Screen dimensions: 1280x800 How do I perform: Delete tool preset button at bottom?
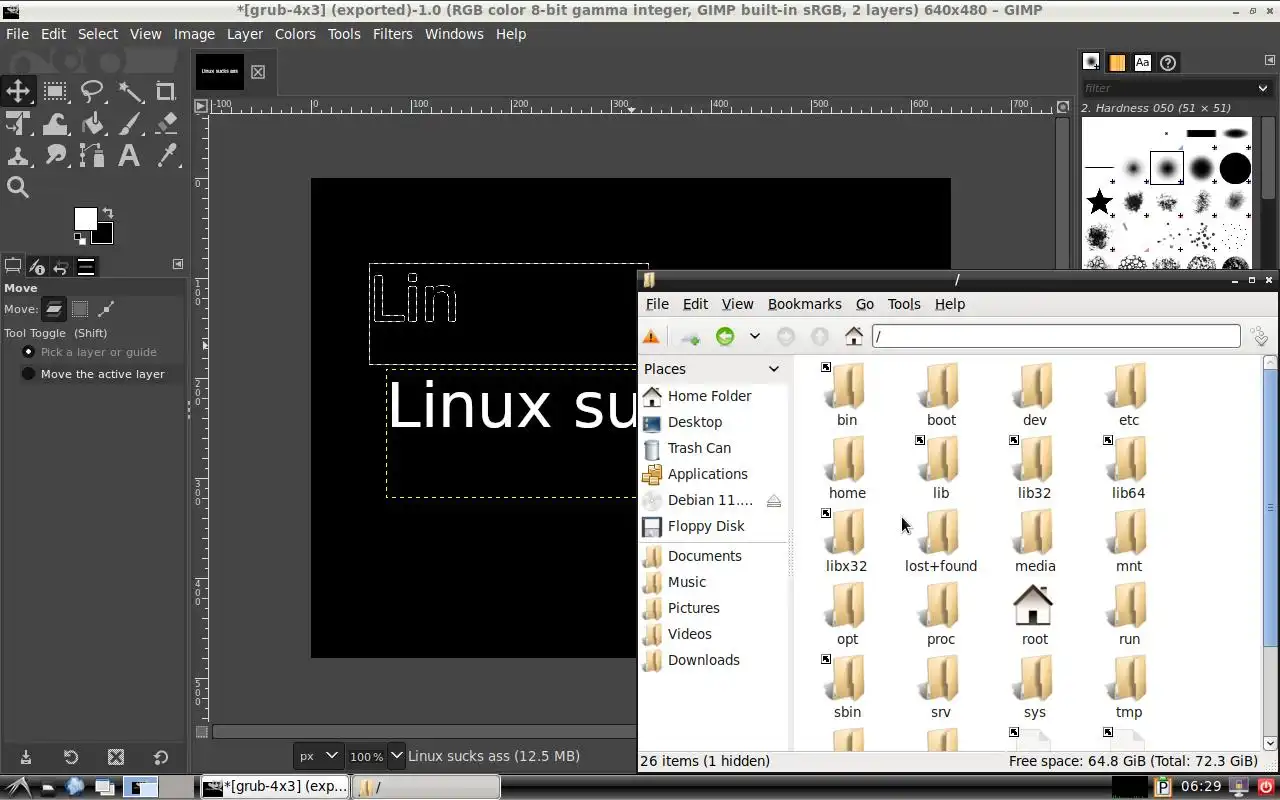tap(116, 757)
